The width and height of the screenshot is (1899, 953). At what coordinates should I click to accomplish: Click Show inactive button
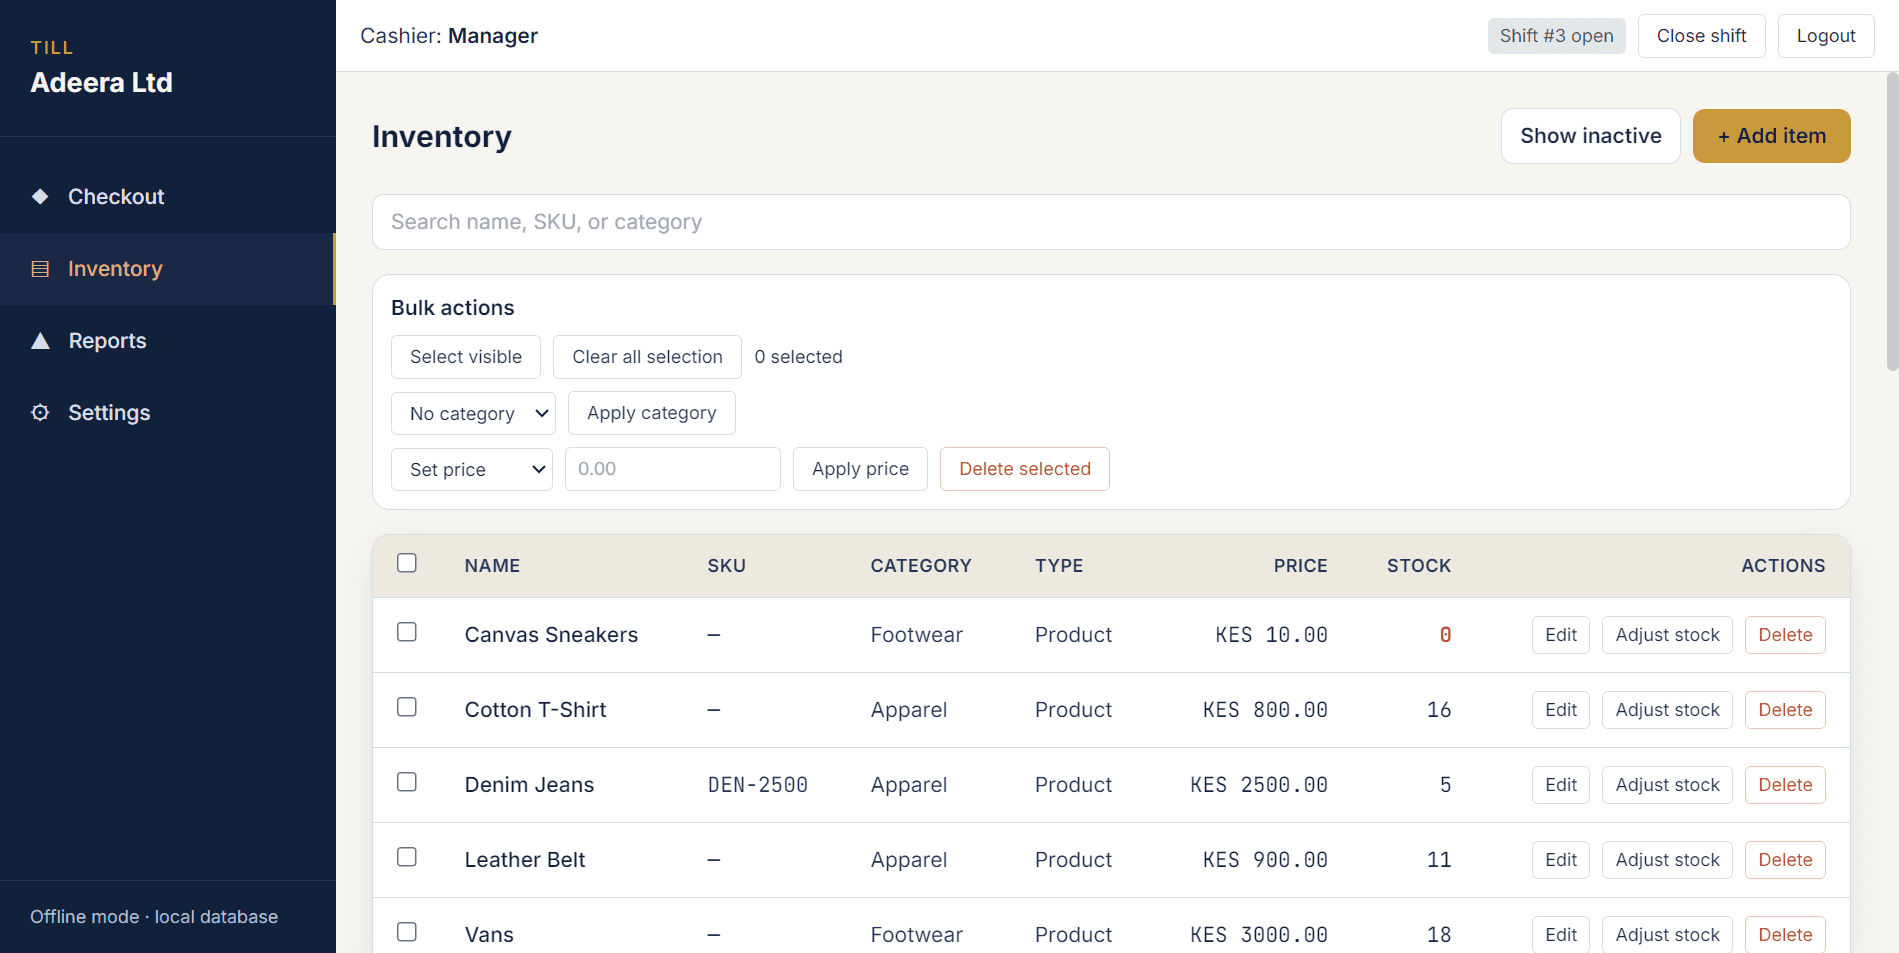click(x=1590, y=136)
